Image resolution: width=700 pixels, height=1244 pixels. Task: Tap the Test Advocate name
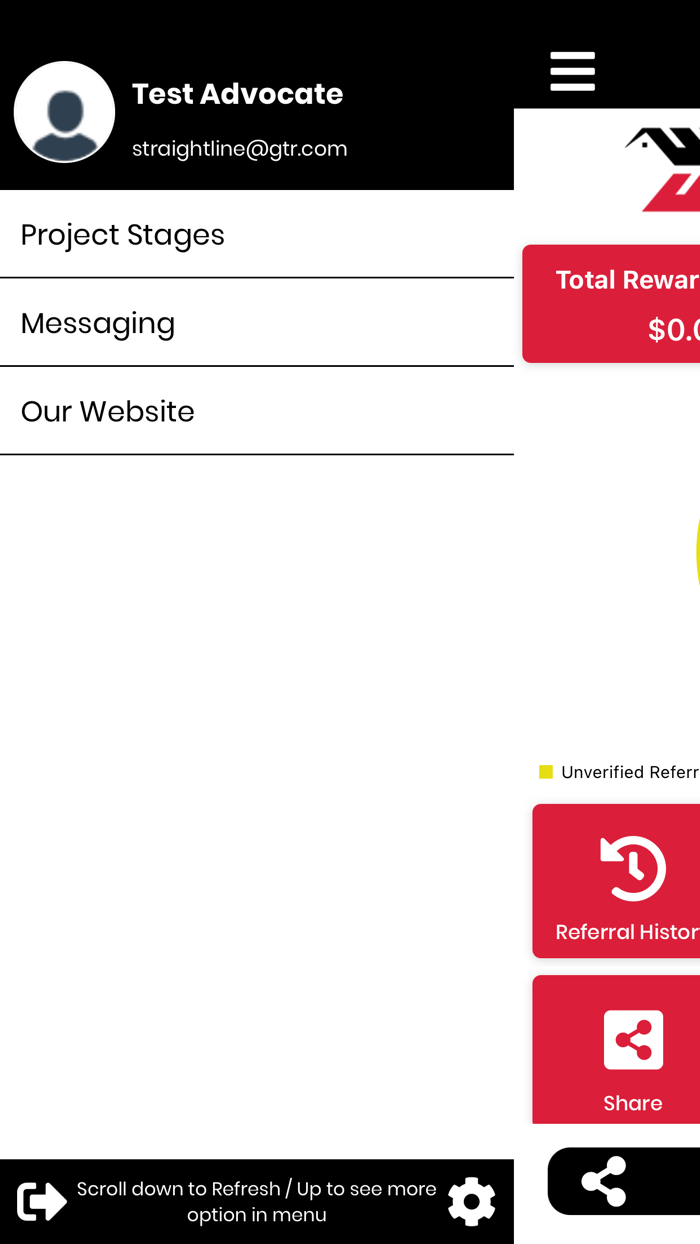(x=238, y=94)
